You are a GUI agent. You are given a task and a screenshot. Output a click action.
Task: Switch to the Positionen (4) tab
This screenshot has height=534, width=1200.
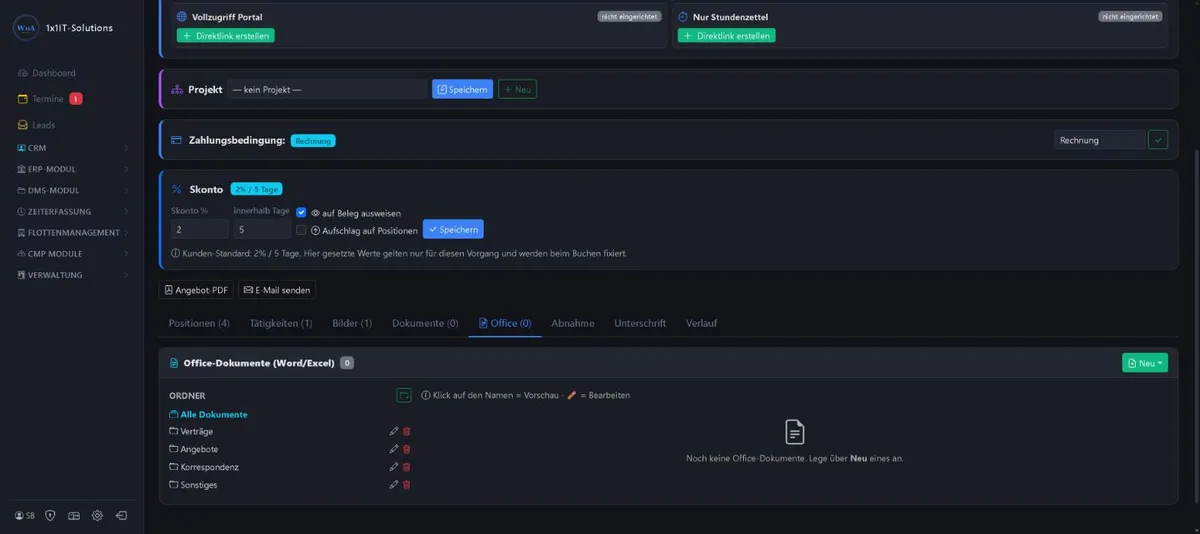pyautogui.click(x=199, y=323)
